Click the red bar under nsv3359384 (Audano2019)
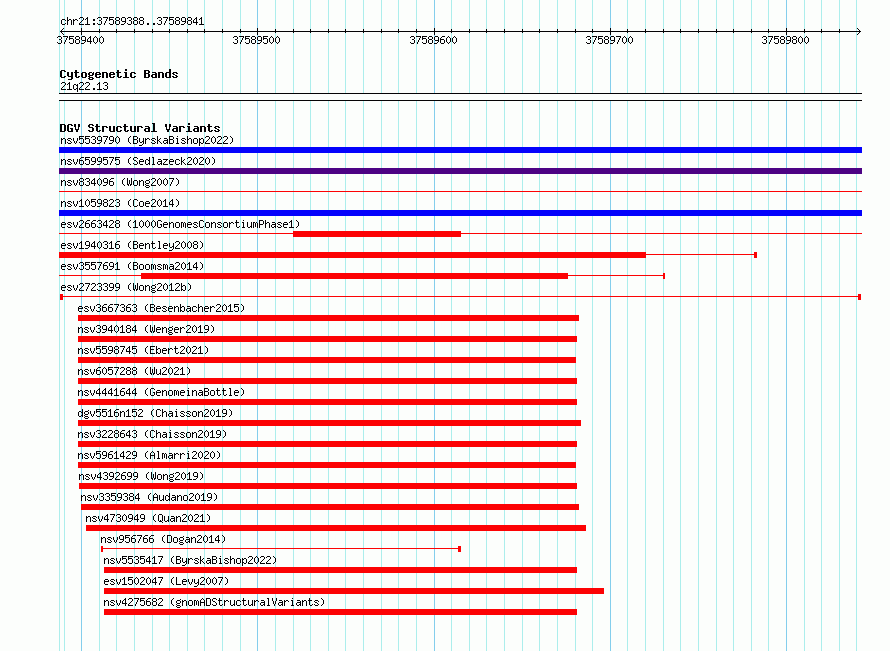 [x=330, y=507]
